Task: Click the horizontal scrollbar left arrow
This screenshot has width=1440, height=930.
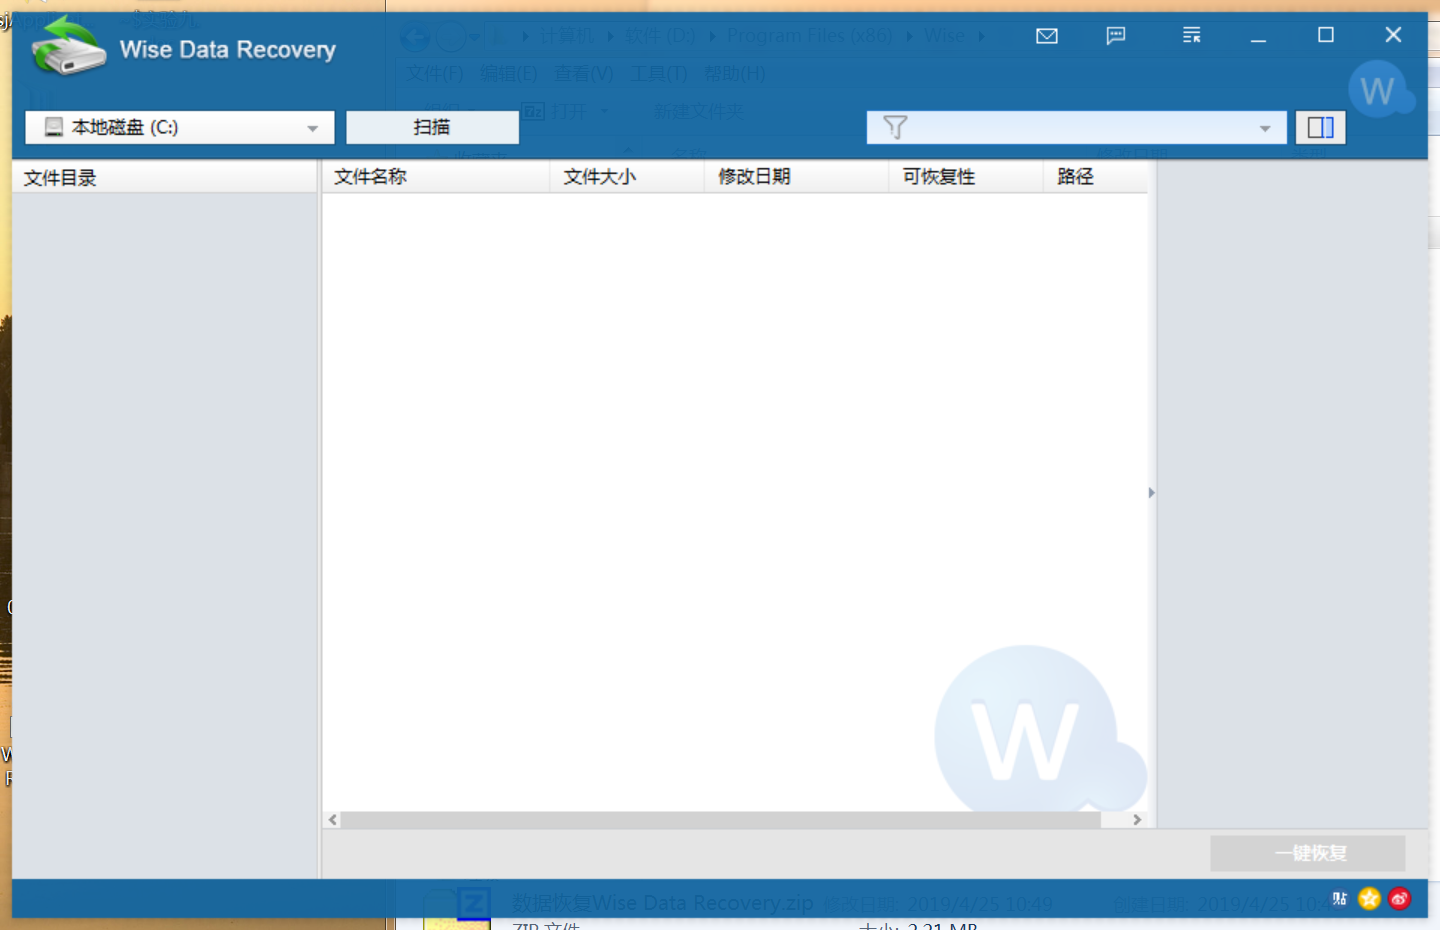Action: click(x=333, y=820)
